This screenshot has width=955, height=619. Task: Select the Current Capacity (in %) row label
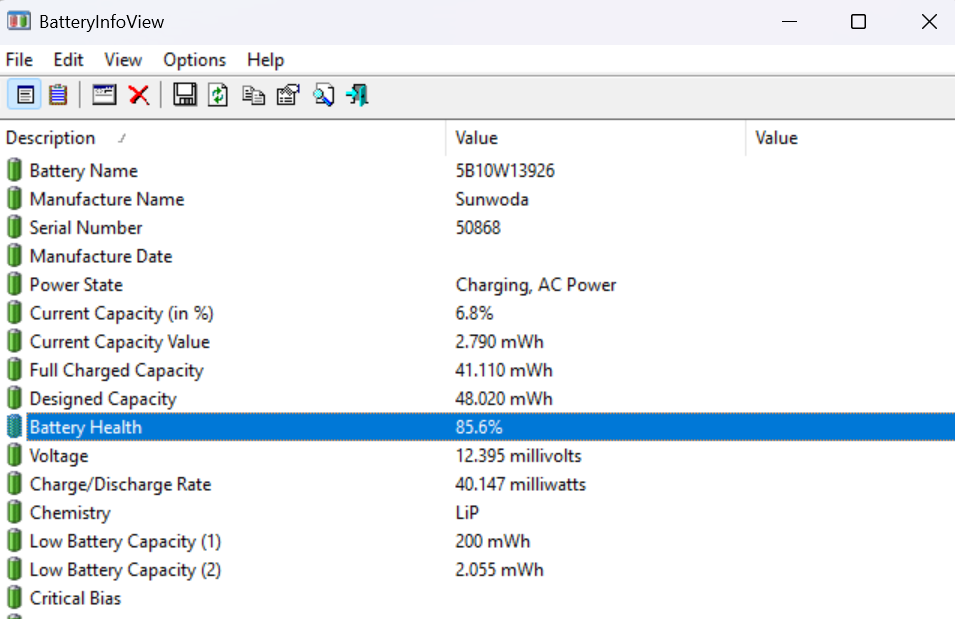tap(121, 313)
